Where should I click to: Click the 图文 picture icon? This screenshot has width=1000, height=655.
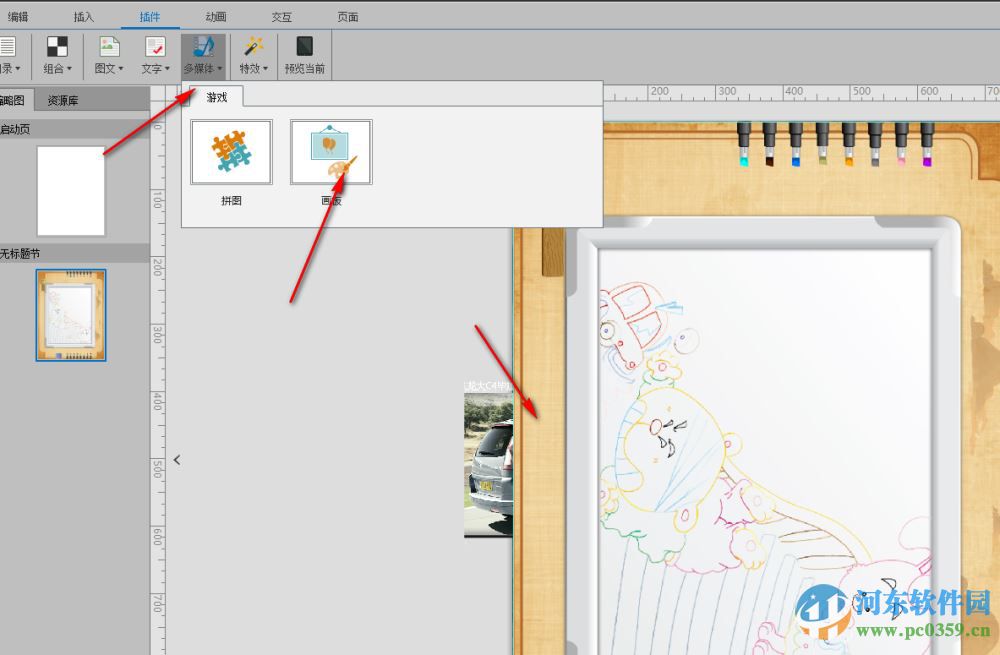click(x=109, y=47)
